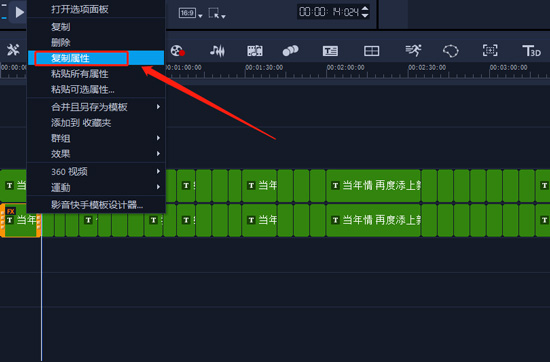
Task: Increase the timecode with up arrow
Action: (x=365, y=9)
